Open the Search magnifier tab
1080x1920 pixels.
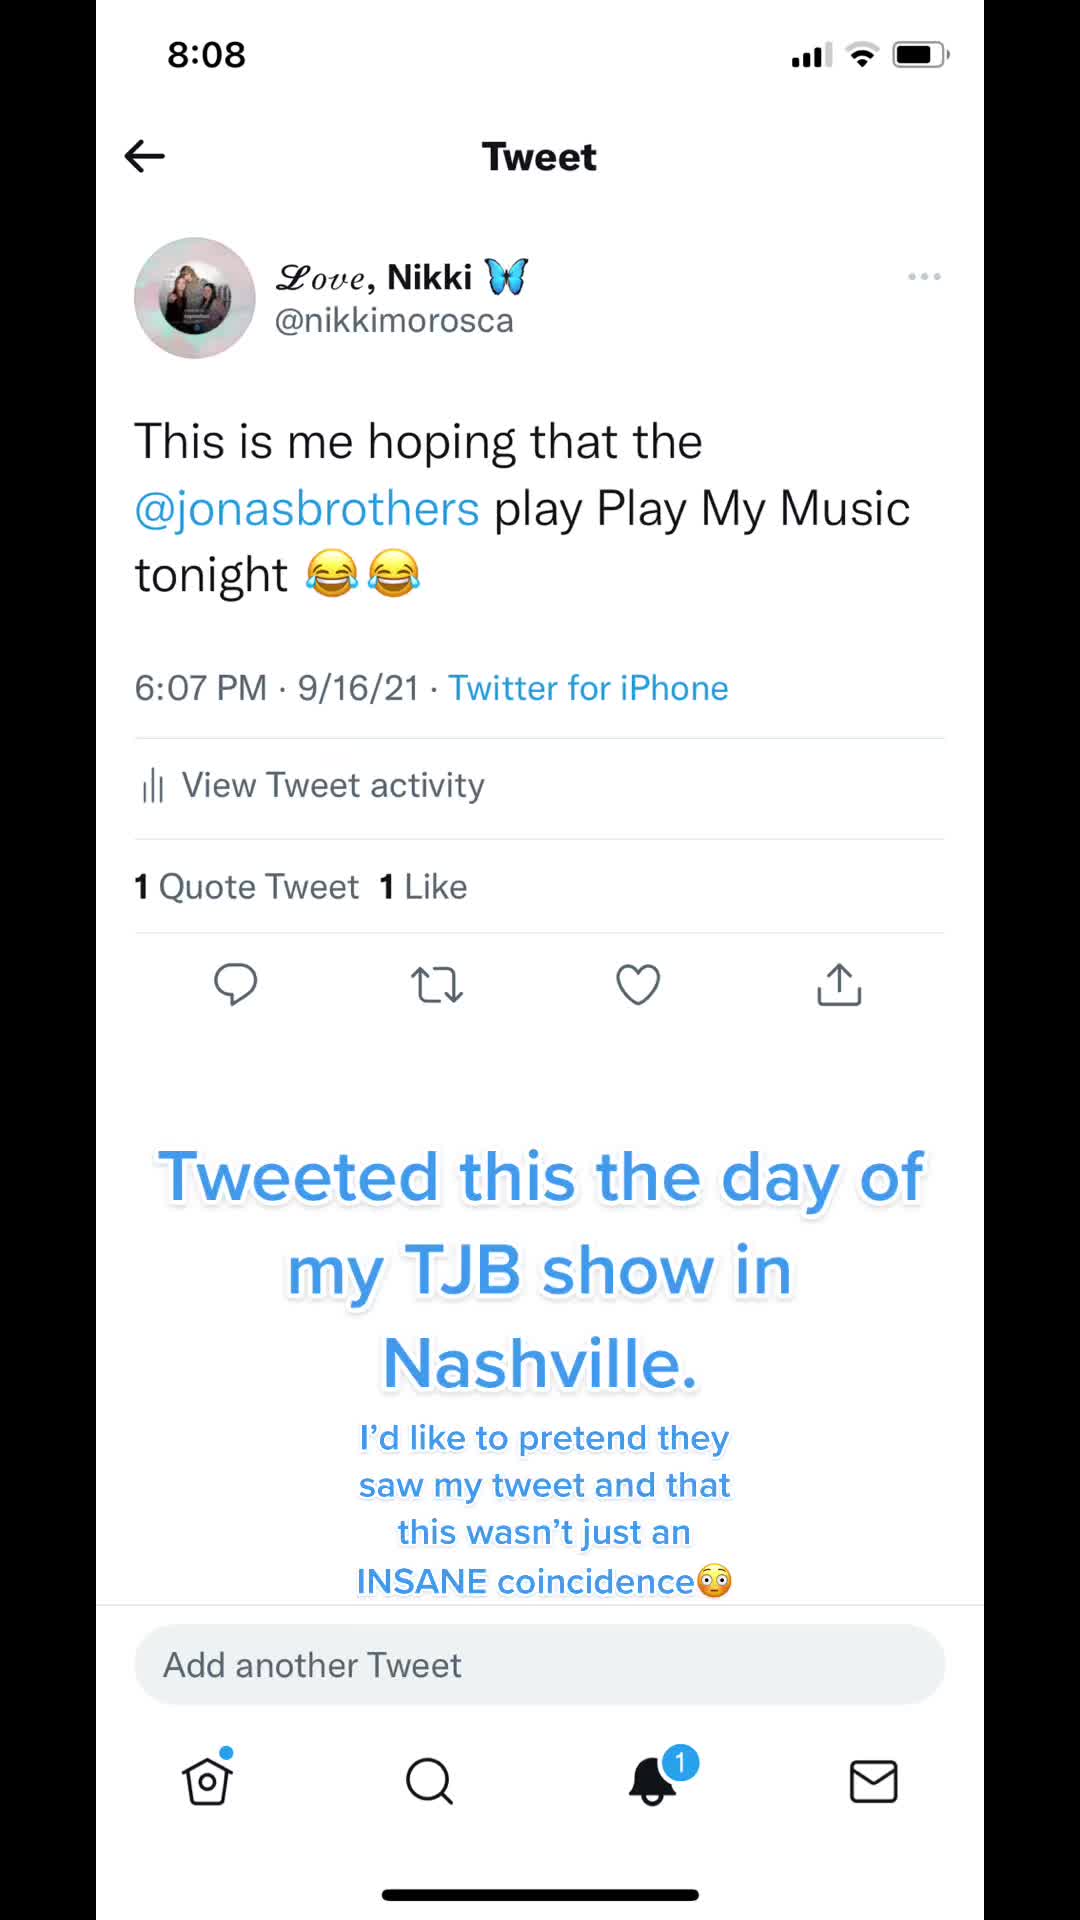(430, 1781)
